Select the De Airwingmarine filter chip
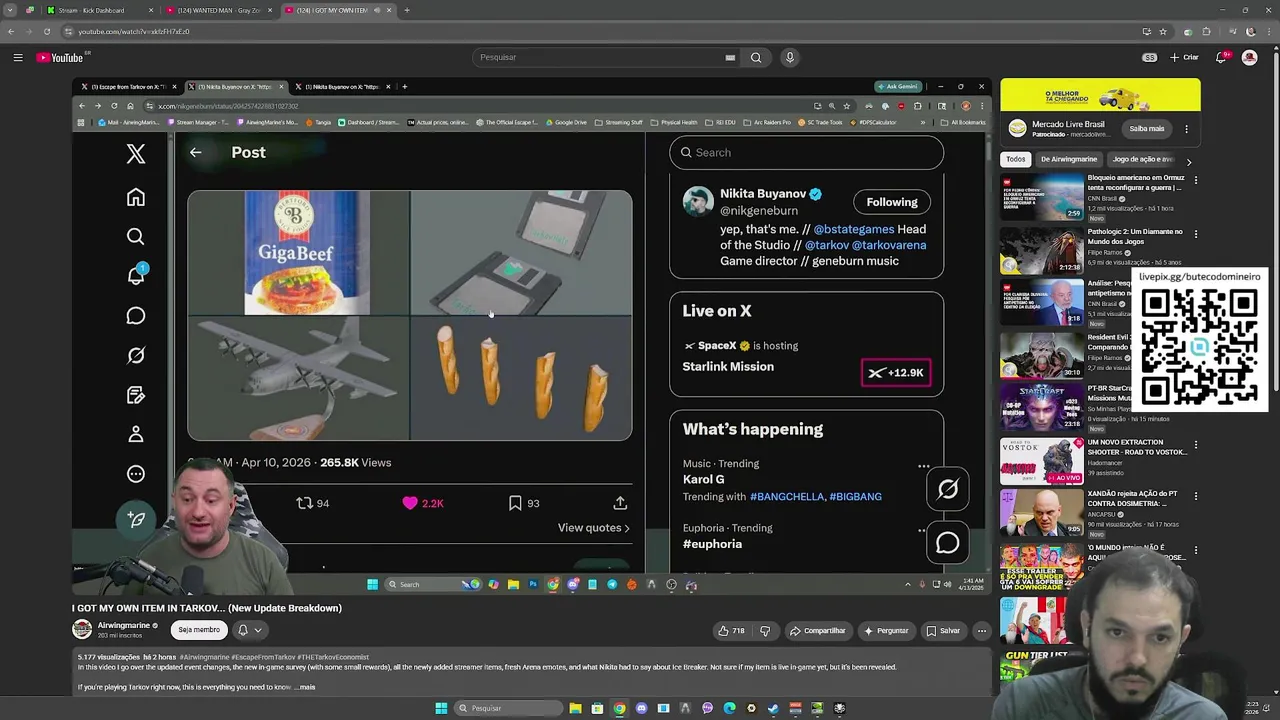1280x720 pixels. 1069,160
